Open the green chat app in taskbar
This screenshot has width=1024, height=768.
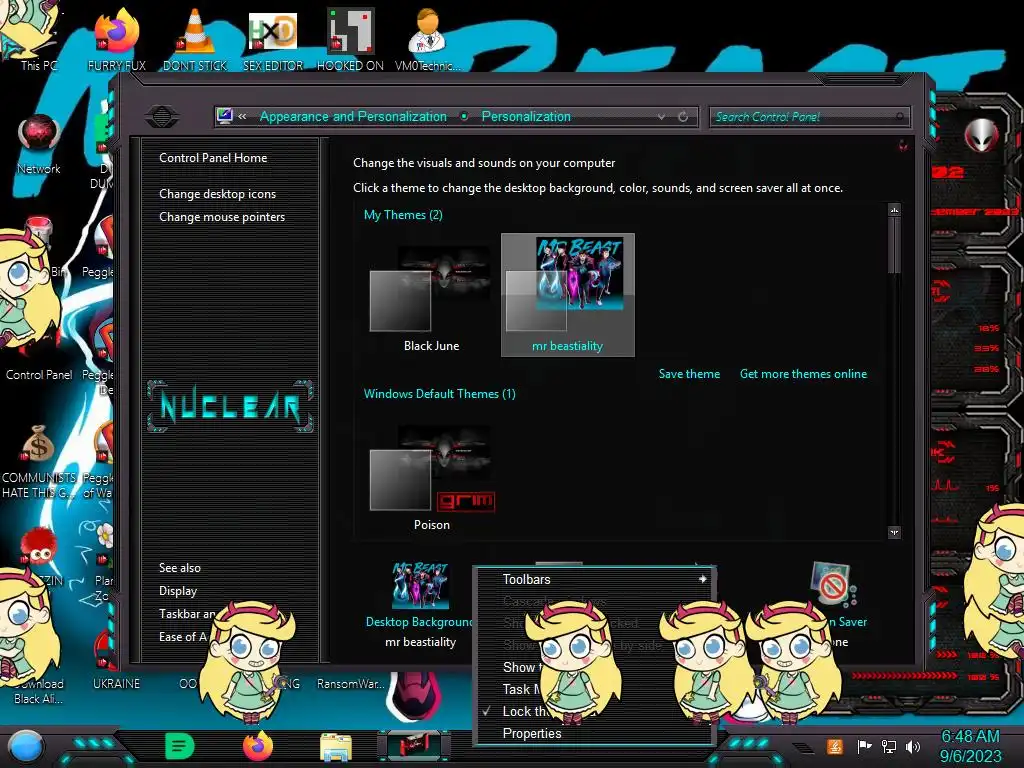[180, 746]
